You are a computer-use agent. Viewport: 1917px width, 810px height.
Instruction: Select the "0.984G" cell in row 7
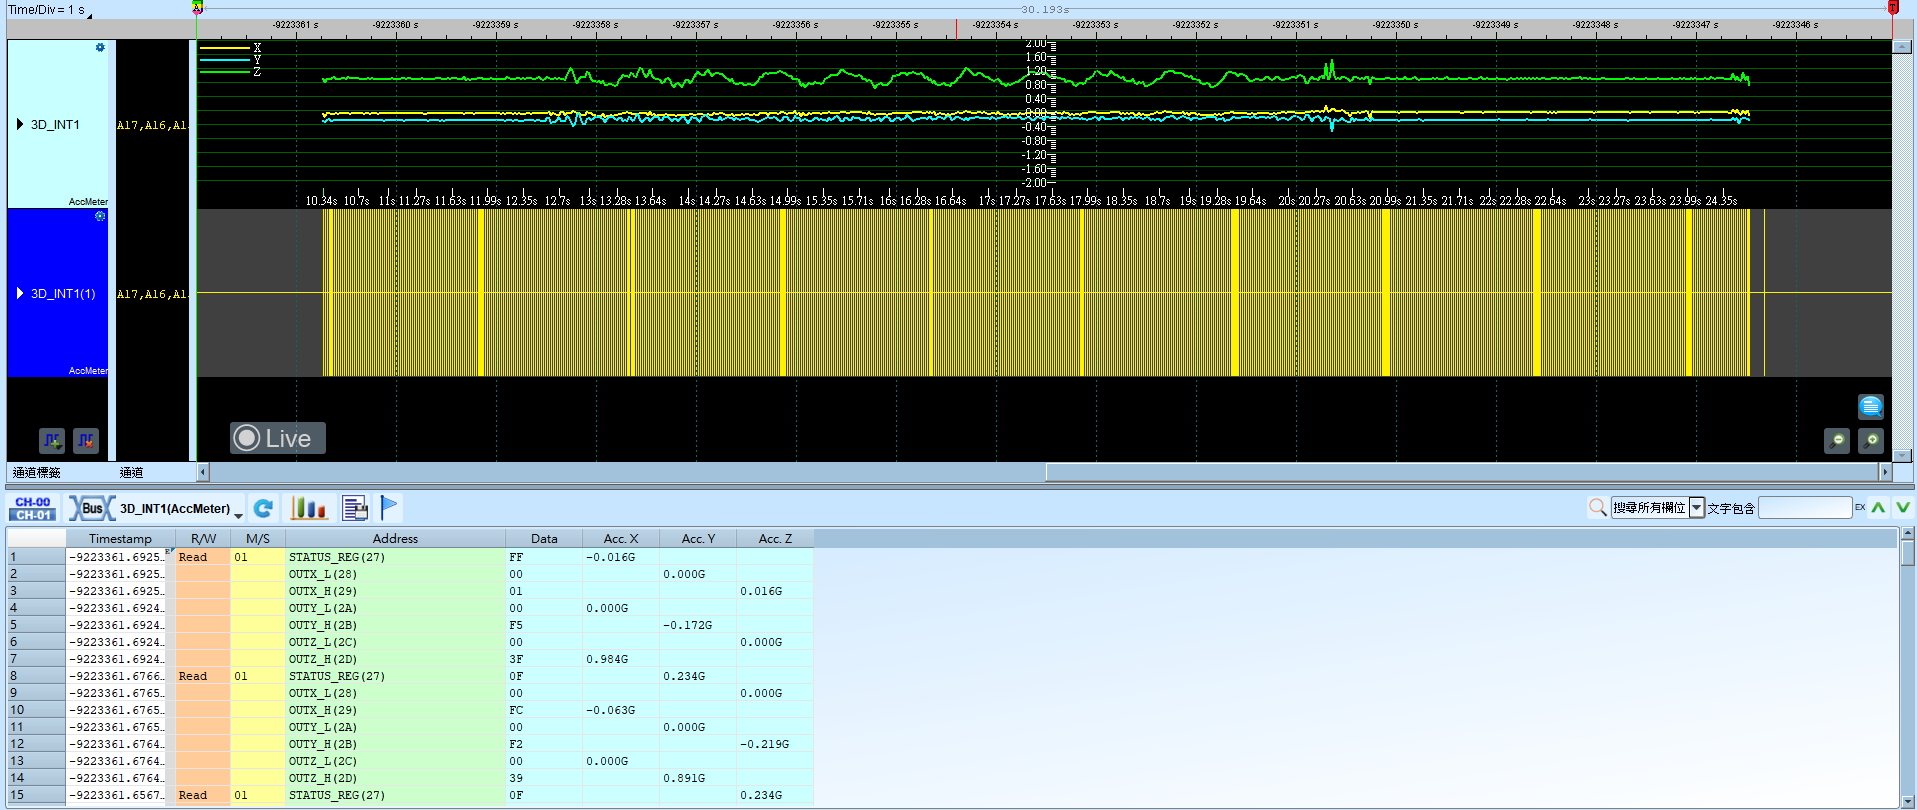(x=621, y=659)
